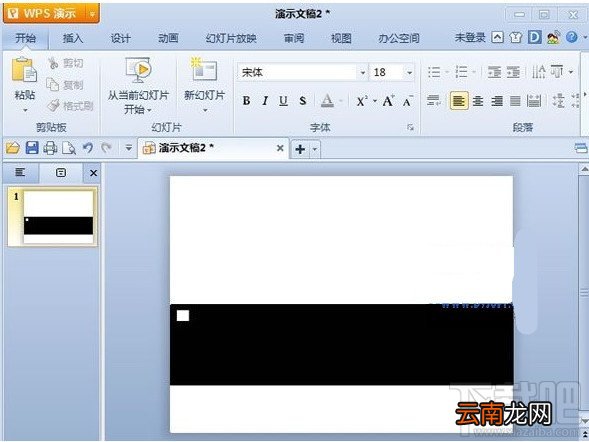The image size is (589, 442).
Task: Click vertical scrollbar up arrow
Action: (584, 168)
